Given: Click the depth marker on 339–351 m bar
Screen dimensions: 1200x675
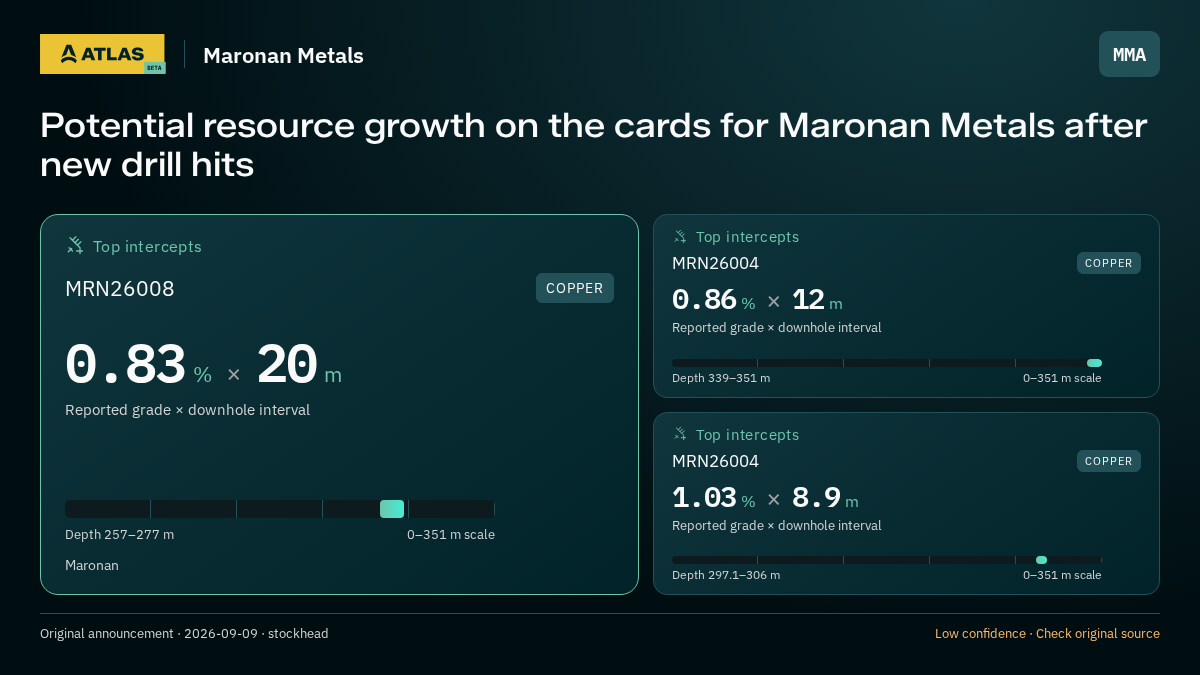Looking at the screenshot, I should [x=1094, y=363].
